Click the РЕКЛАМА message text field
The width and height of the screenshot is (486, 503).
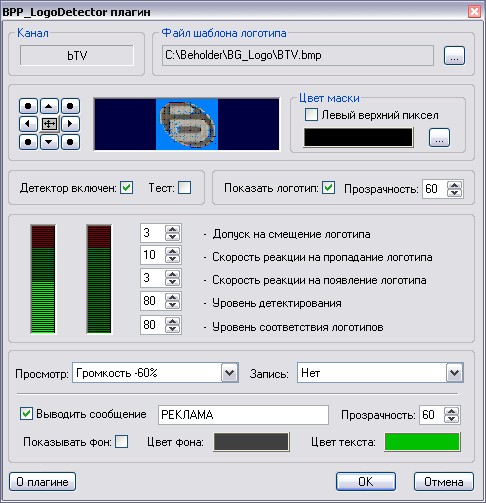pyautogui.click(x=243, y=415)
